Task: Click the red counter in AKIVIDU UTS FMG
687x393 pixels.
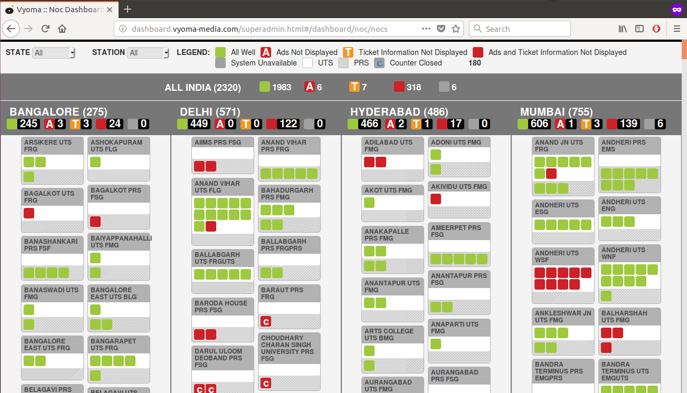Action: 436,199
